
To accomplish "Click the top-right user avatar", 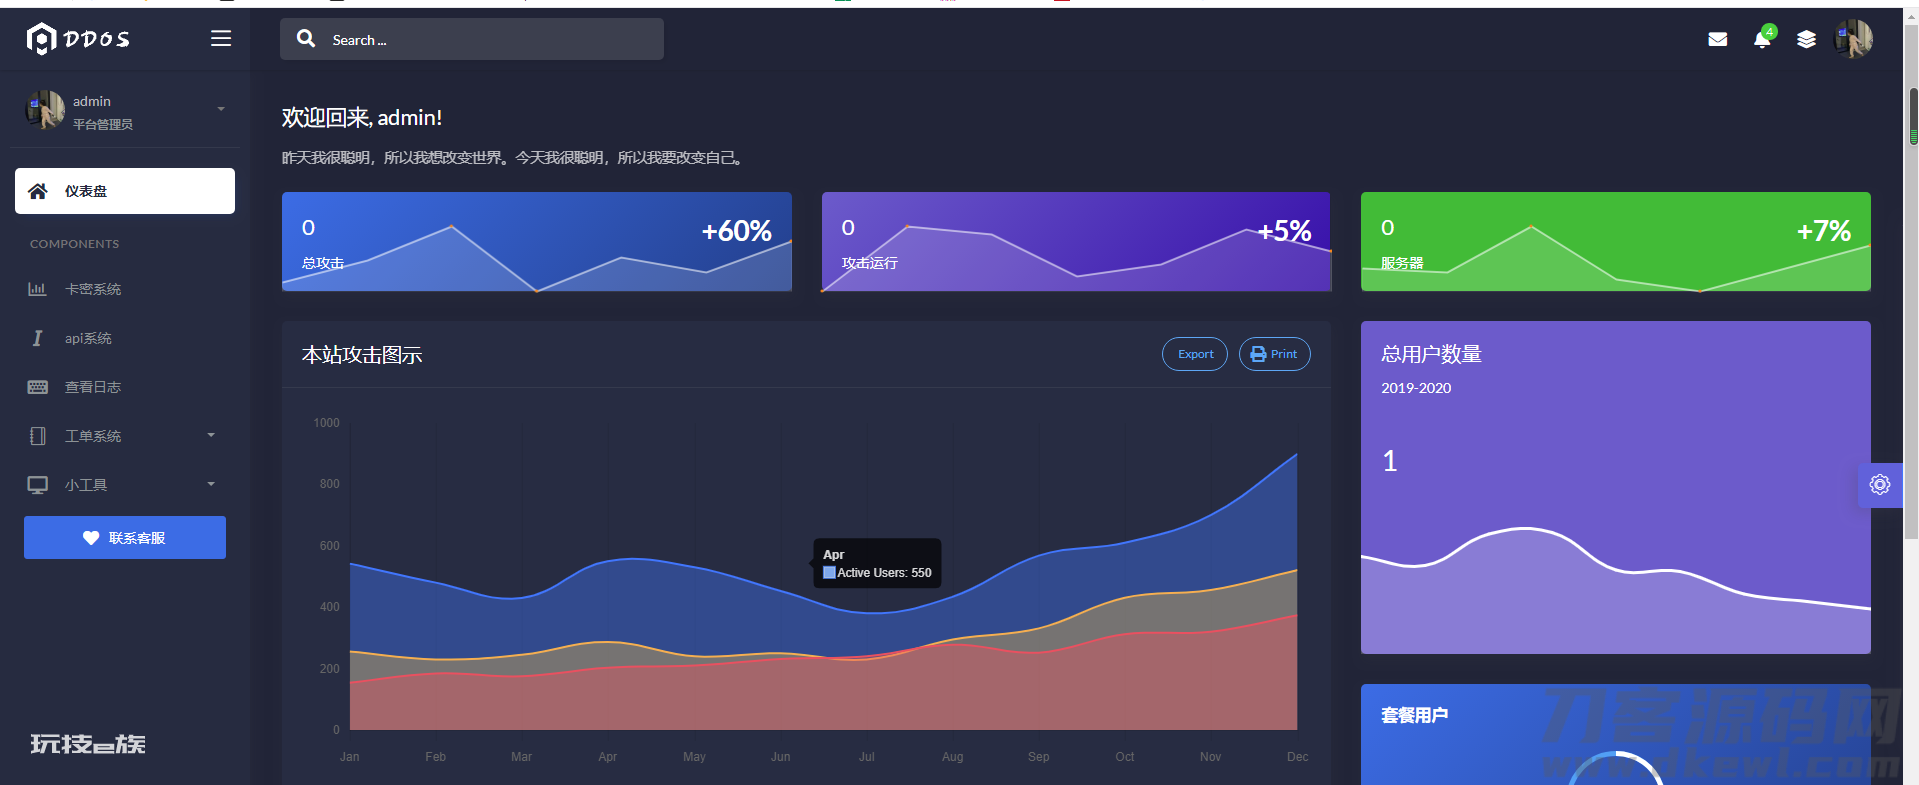I will coord(1853,39).
